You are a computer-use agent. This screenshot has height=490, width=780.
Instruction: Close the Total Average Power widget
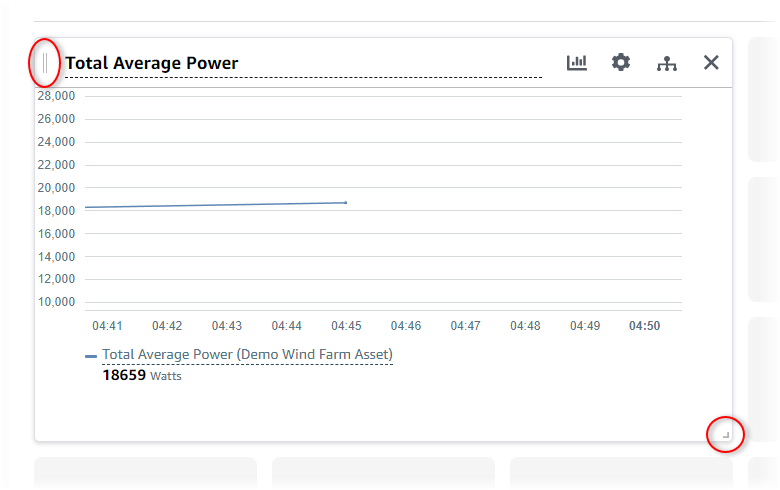[711, 62]
